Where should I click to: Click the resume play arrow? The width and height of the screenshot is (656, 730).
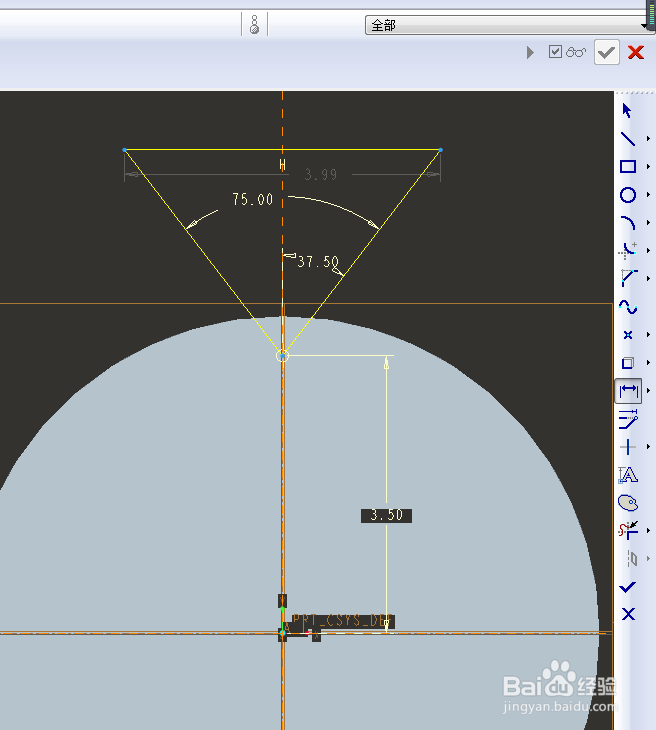530,52
